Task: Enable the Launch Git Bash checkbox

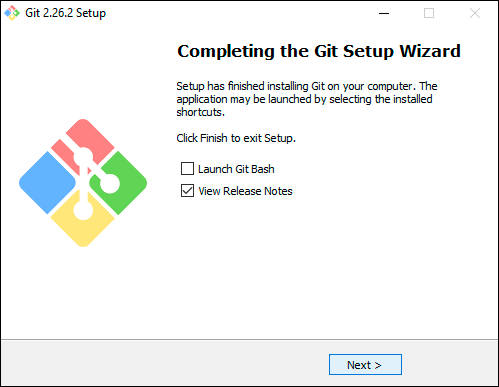Action: (x=187, y=169)
